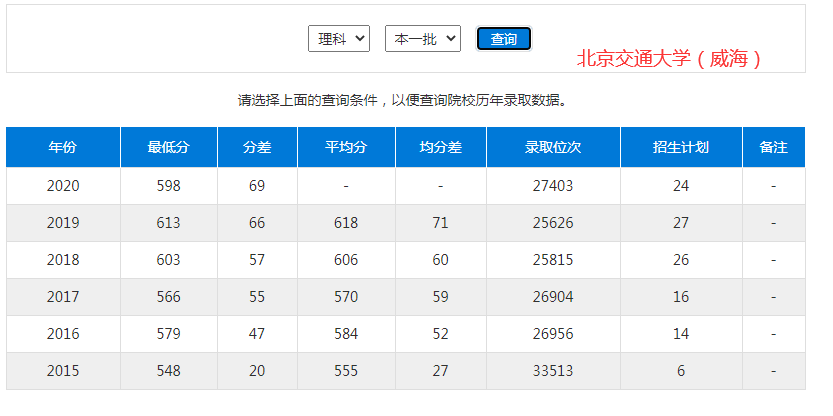Viewport: 833px width, 416px height.
Task: Click average score 555
Action: click(x=346, y=370)
